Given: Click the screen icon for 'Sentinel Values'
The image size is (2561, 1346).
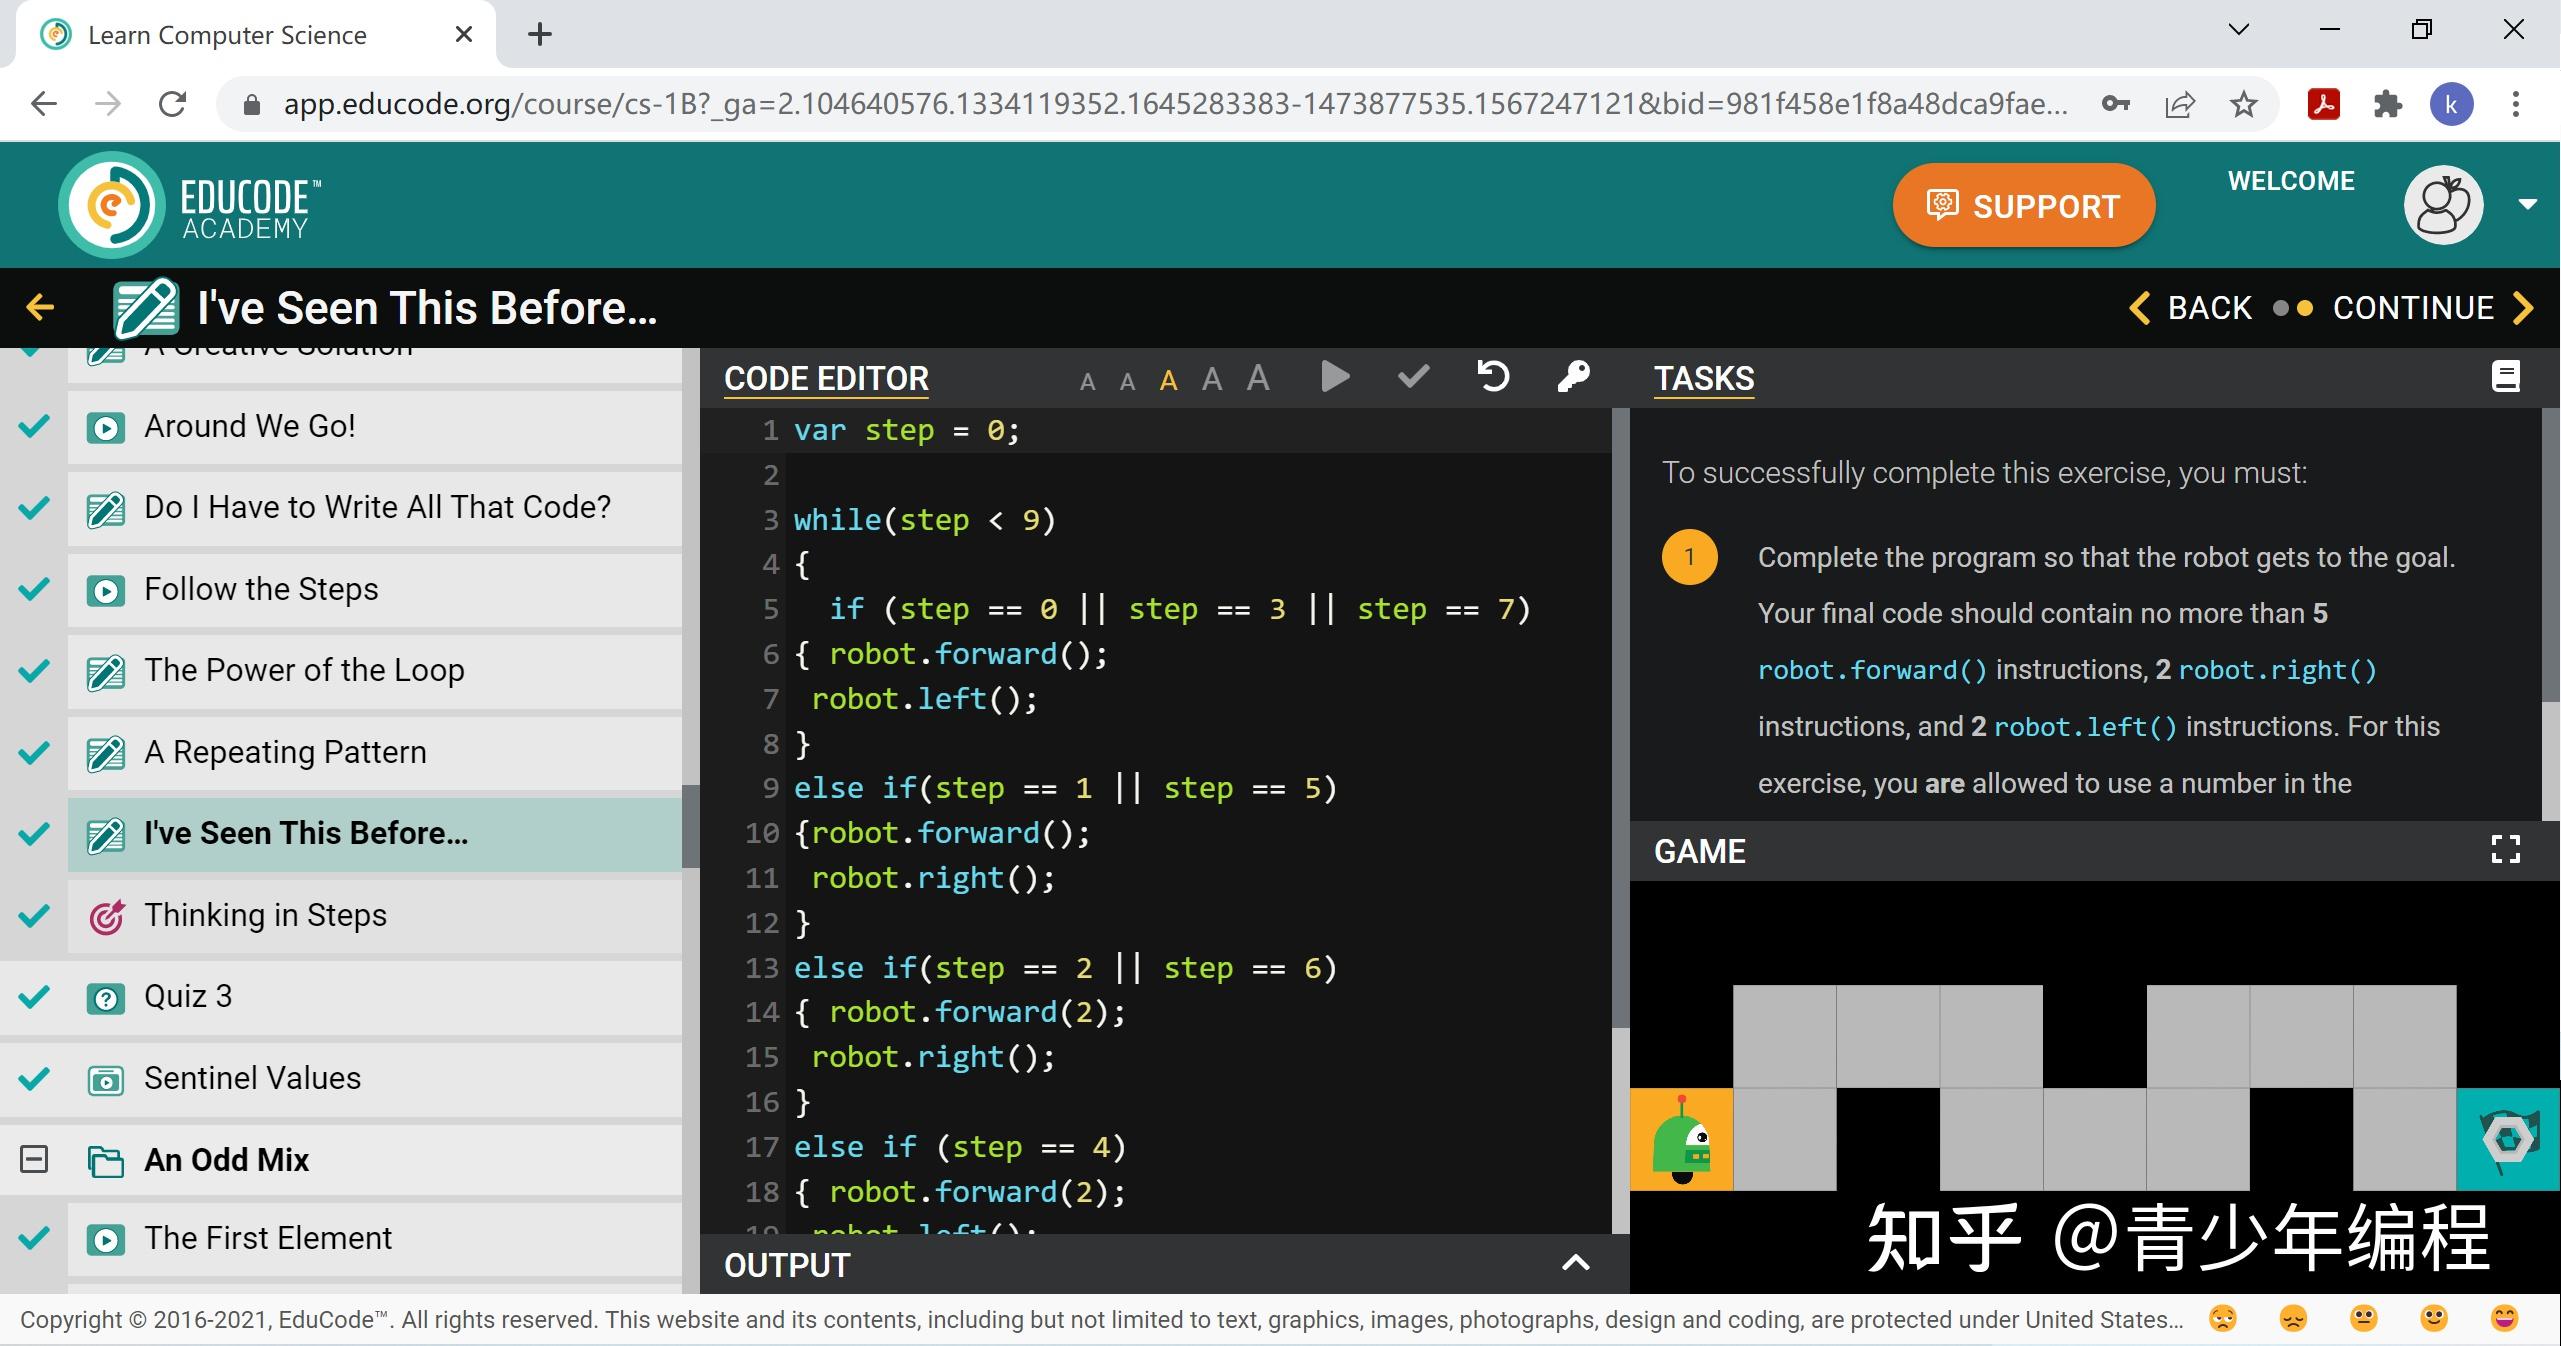Looking at the screenshot, I should (x=106, y=1080).
